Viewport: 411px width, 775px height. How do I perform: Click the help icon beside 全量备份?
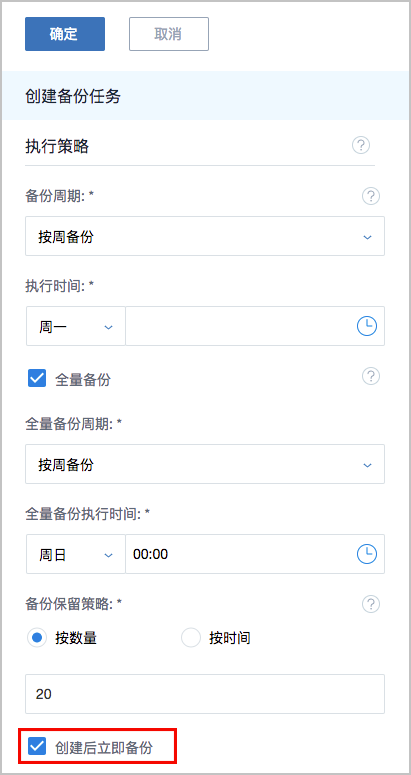(370, 376)
